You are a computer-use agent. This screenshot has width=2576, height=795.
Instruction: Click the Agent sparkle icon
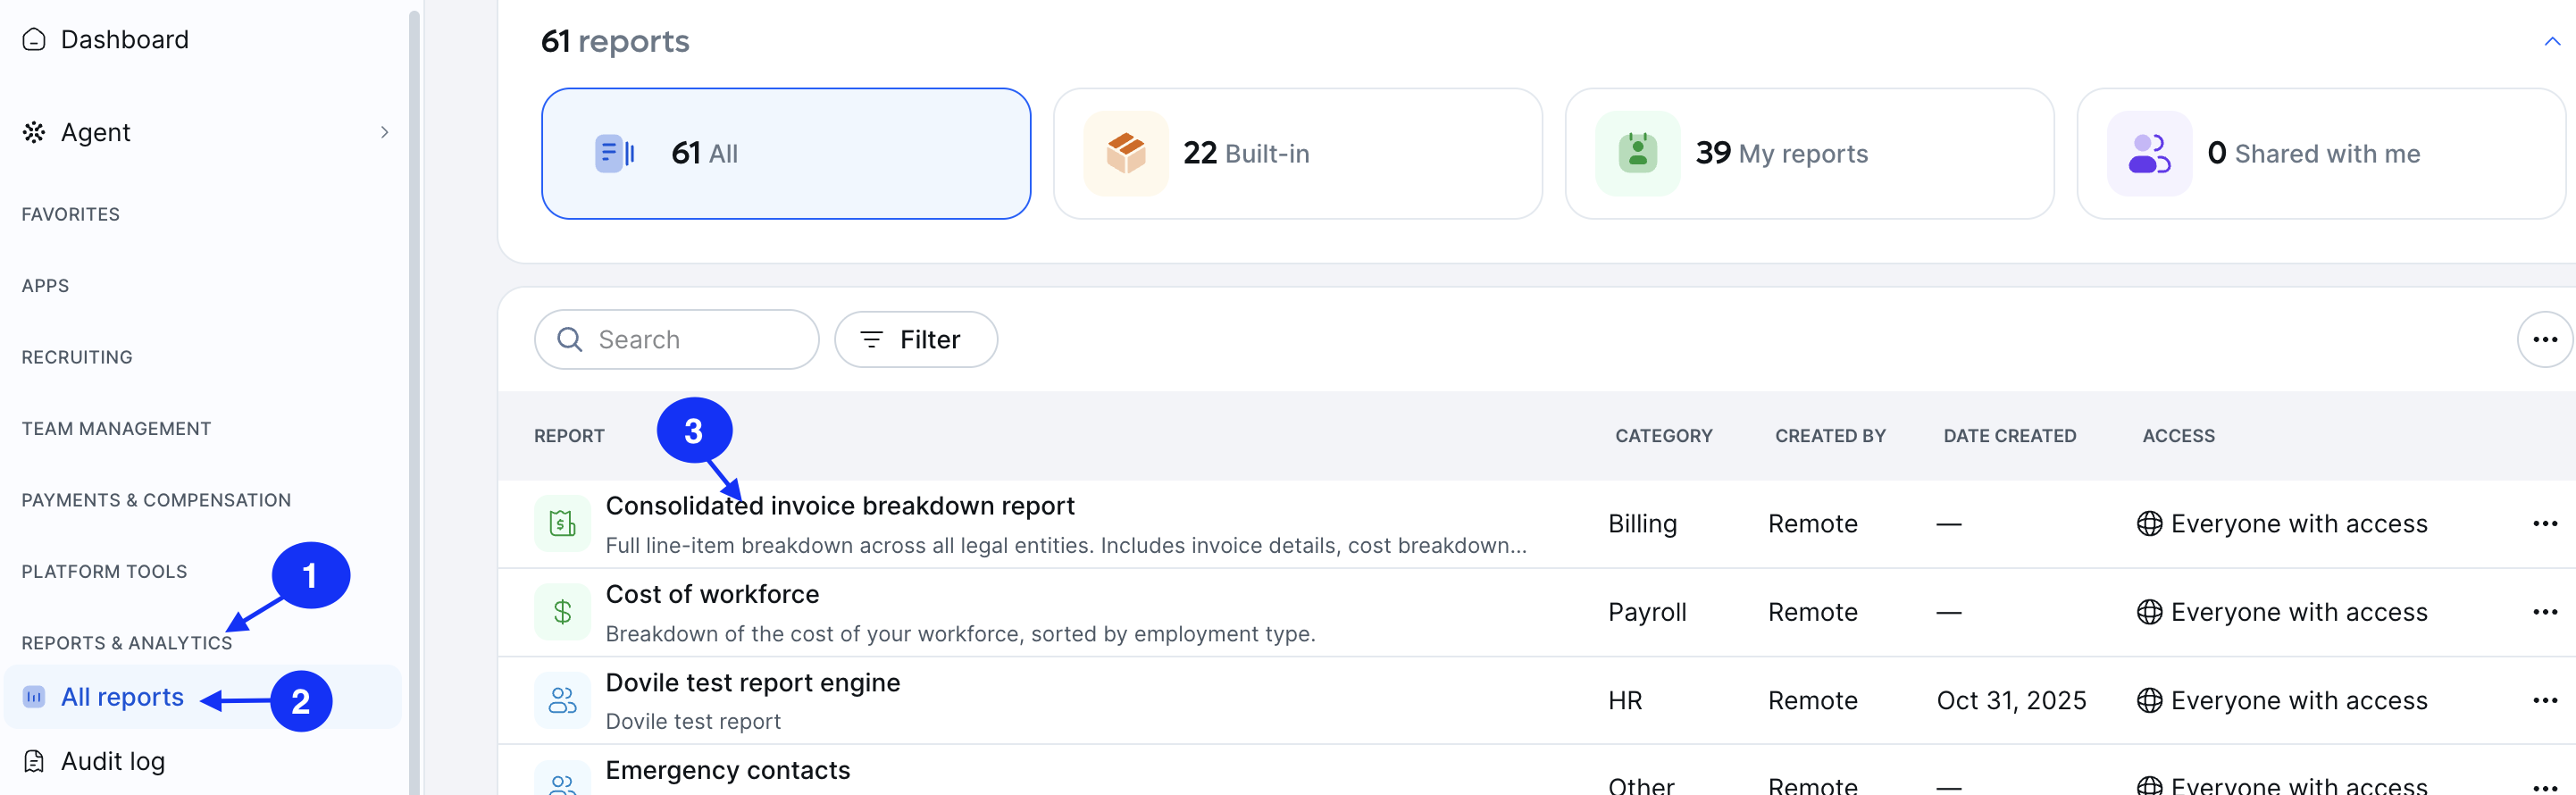[34, 132]
